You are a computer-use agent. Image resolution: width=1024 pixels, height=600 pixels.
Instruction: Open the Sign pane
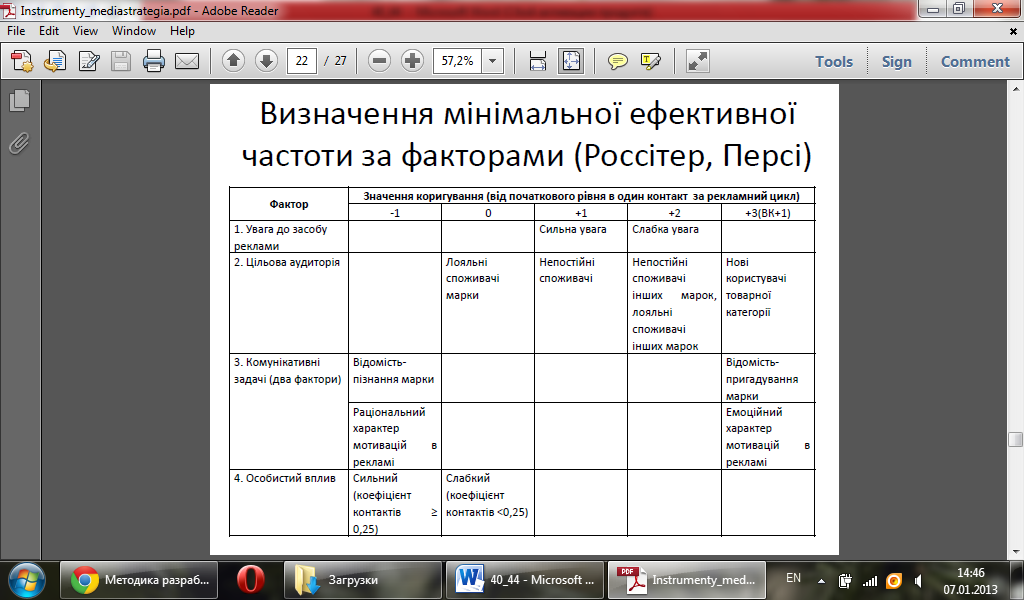tap(897, 61)
